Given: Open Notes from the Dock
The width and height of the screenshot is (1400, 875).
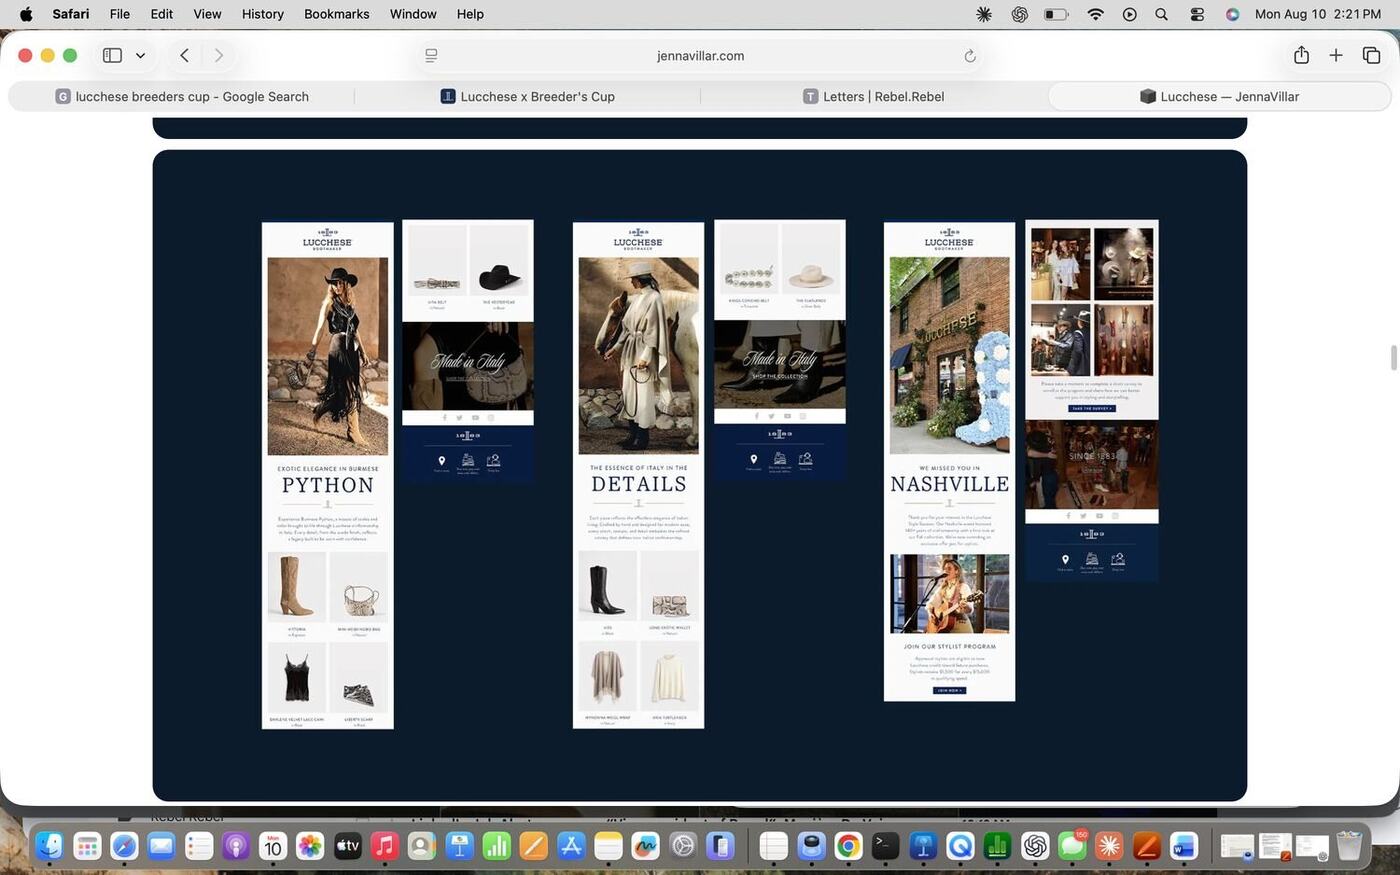Looking at the screenshot, I should (x=608, y=847).
